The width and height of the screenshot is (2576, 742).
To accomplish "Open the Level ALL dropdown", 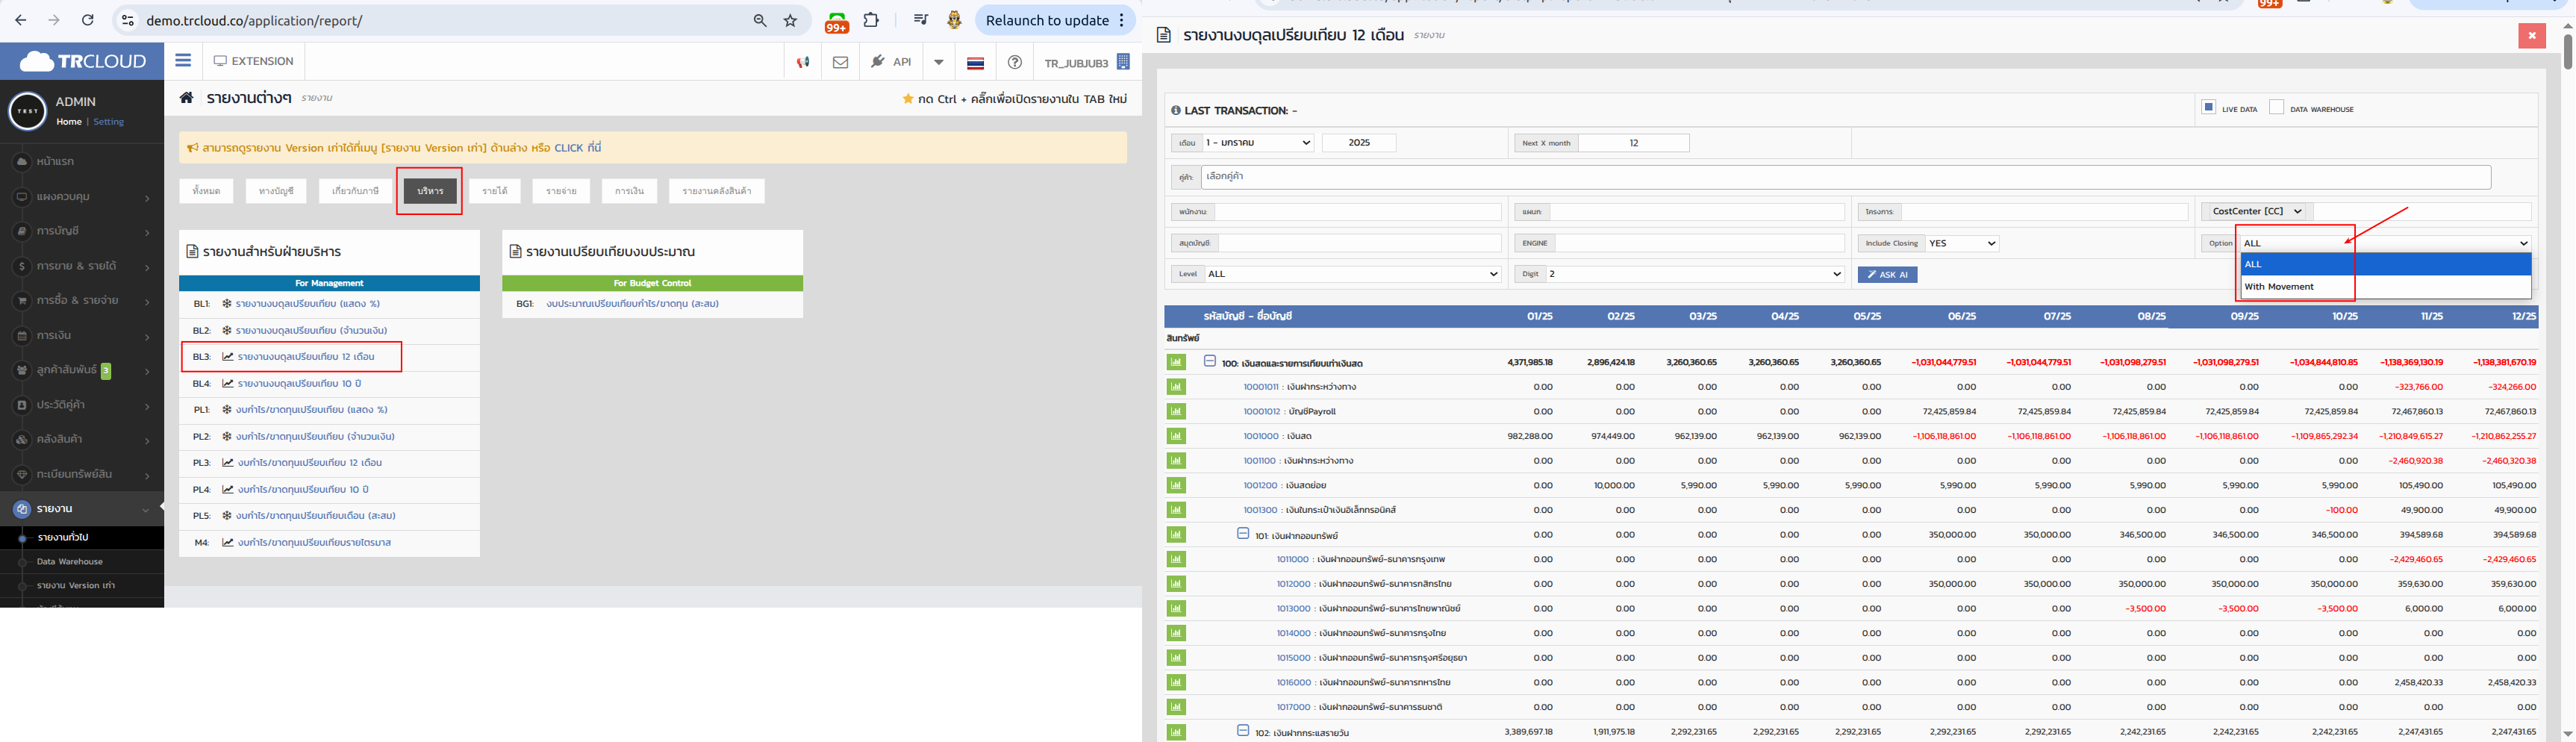I will pyautogui.click(x=1351, y=274).
